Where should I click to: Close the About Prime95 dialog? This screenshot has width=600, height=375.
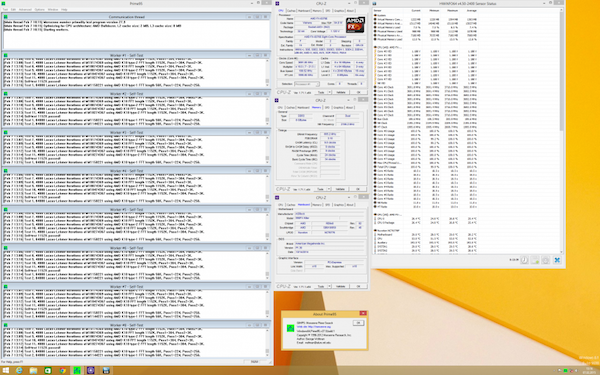(363, 313)
